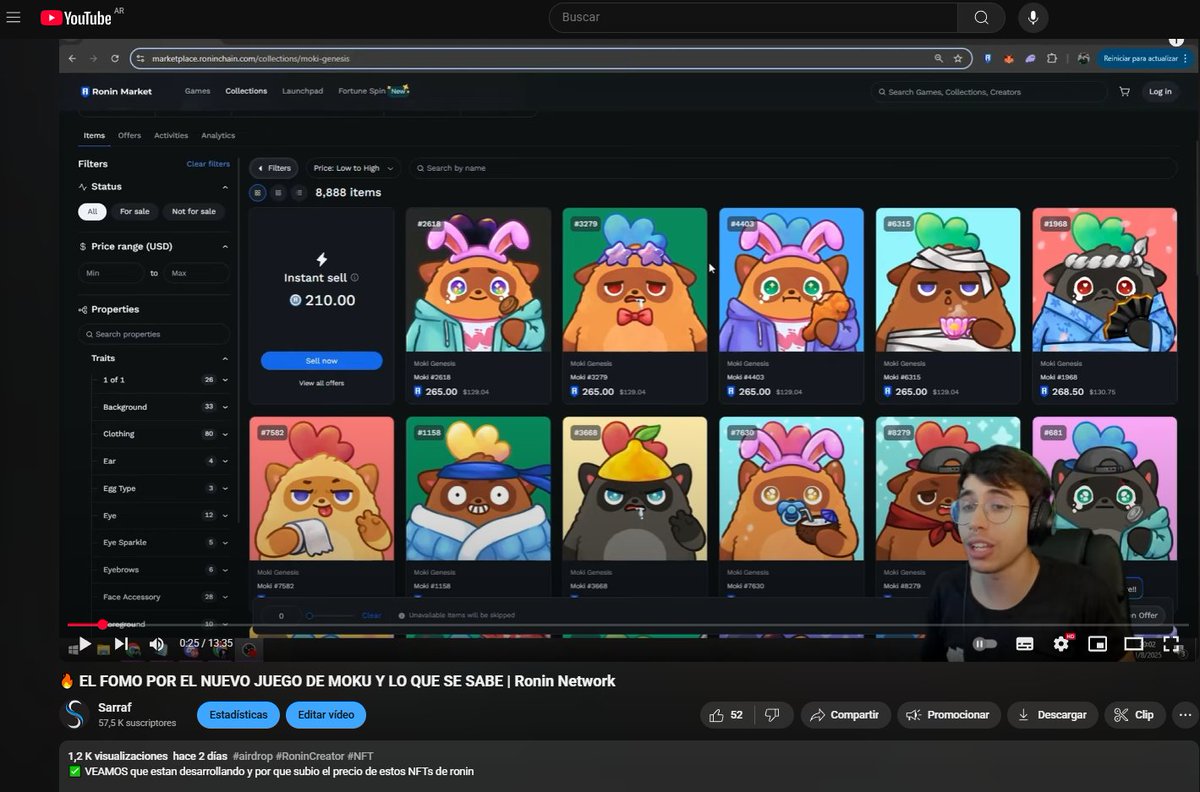The width and height of the screenshot is (1200, 792).
Task: Open the shopping cart icon on Ronin Market
Action: [1124, 91]
